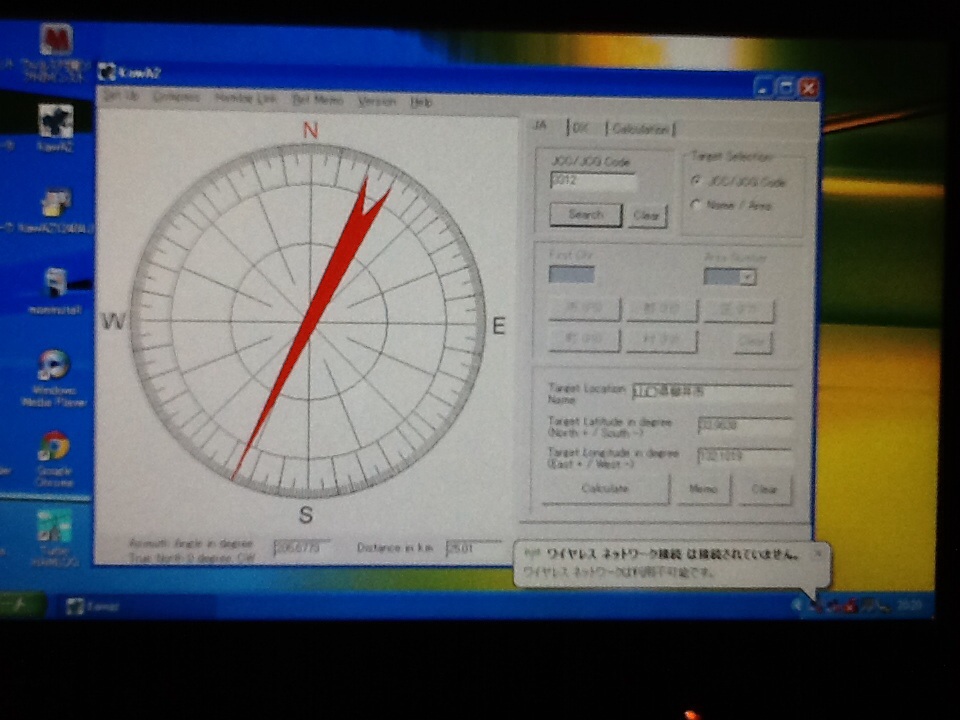This screenshot has height=720, width=960.
Task: Click the taskbar clock
Action: (909, 606)
